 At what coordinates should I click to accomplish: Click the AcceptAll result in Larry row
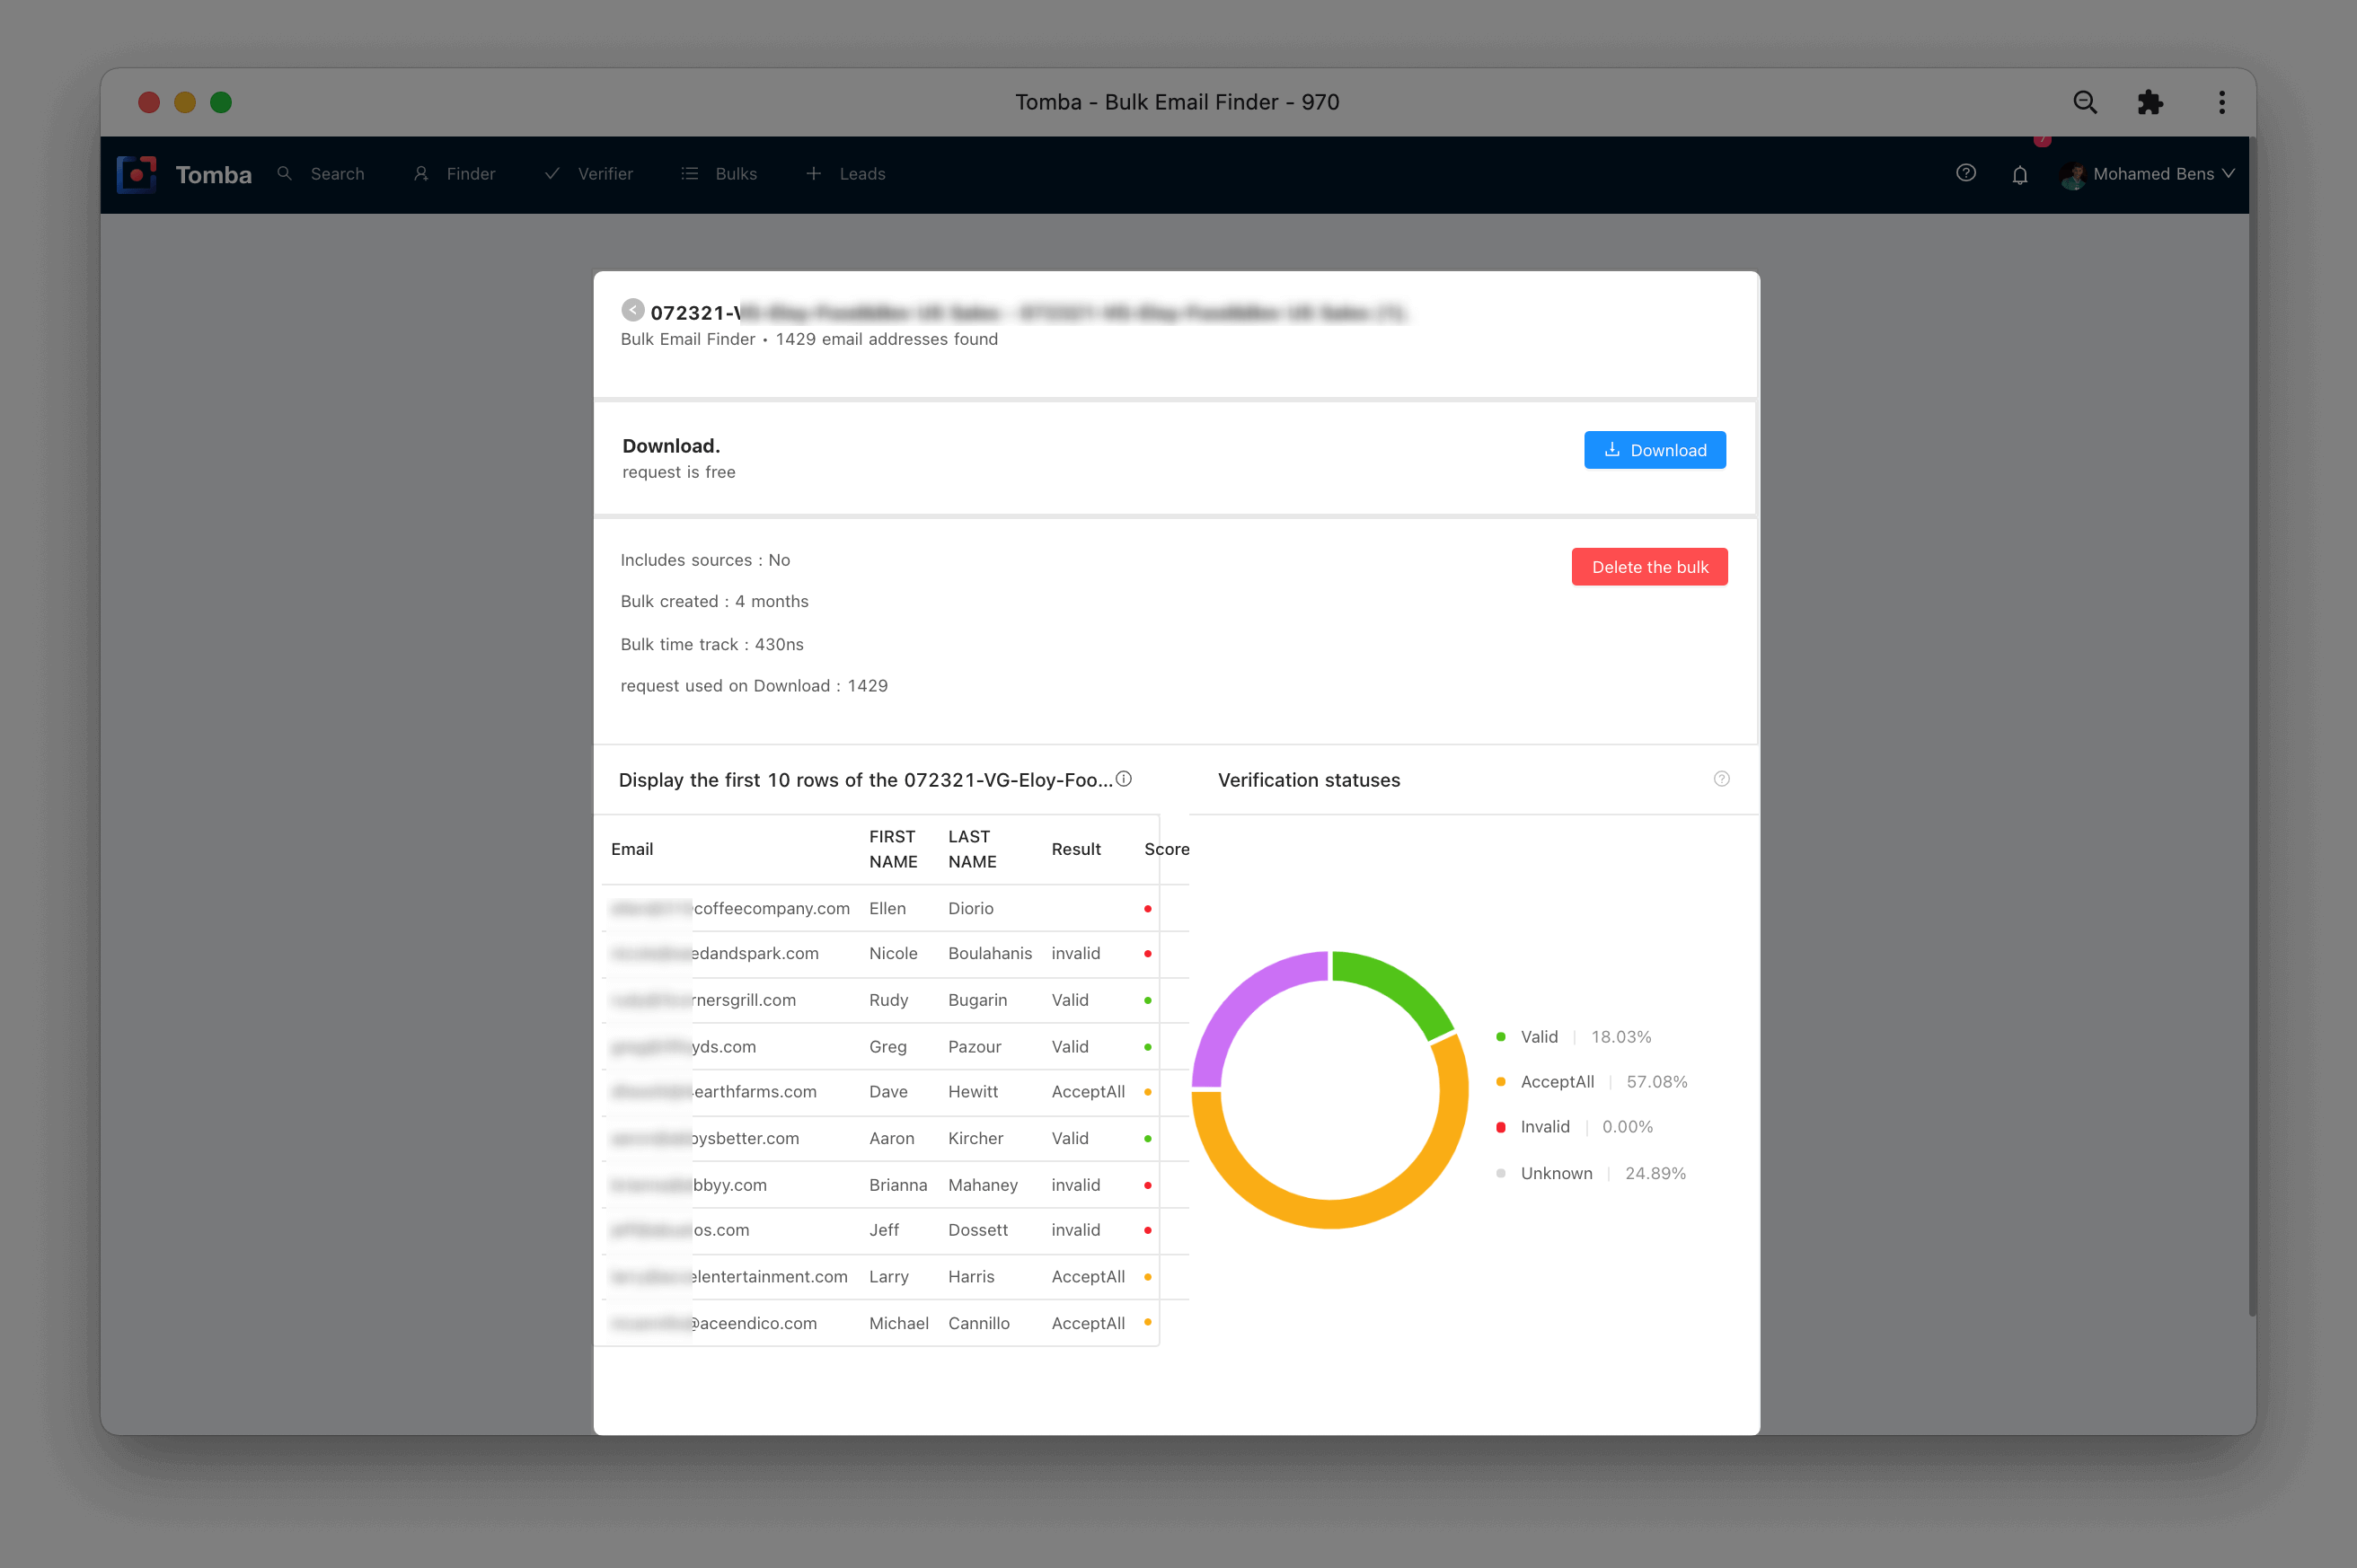click(1087, 1277)
